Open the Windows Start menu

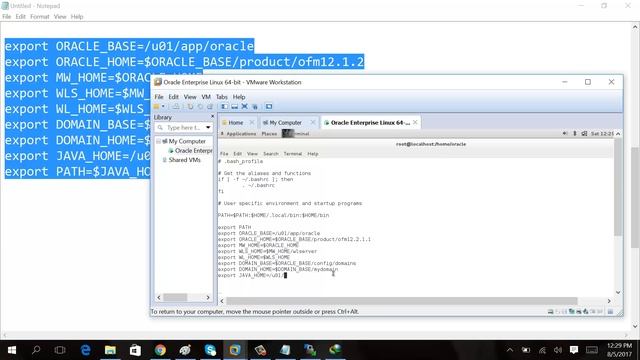point(12,350)
